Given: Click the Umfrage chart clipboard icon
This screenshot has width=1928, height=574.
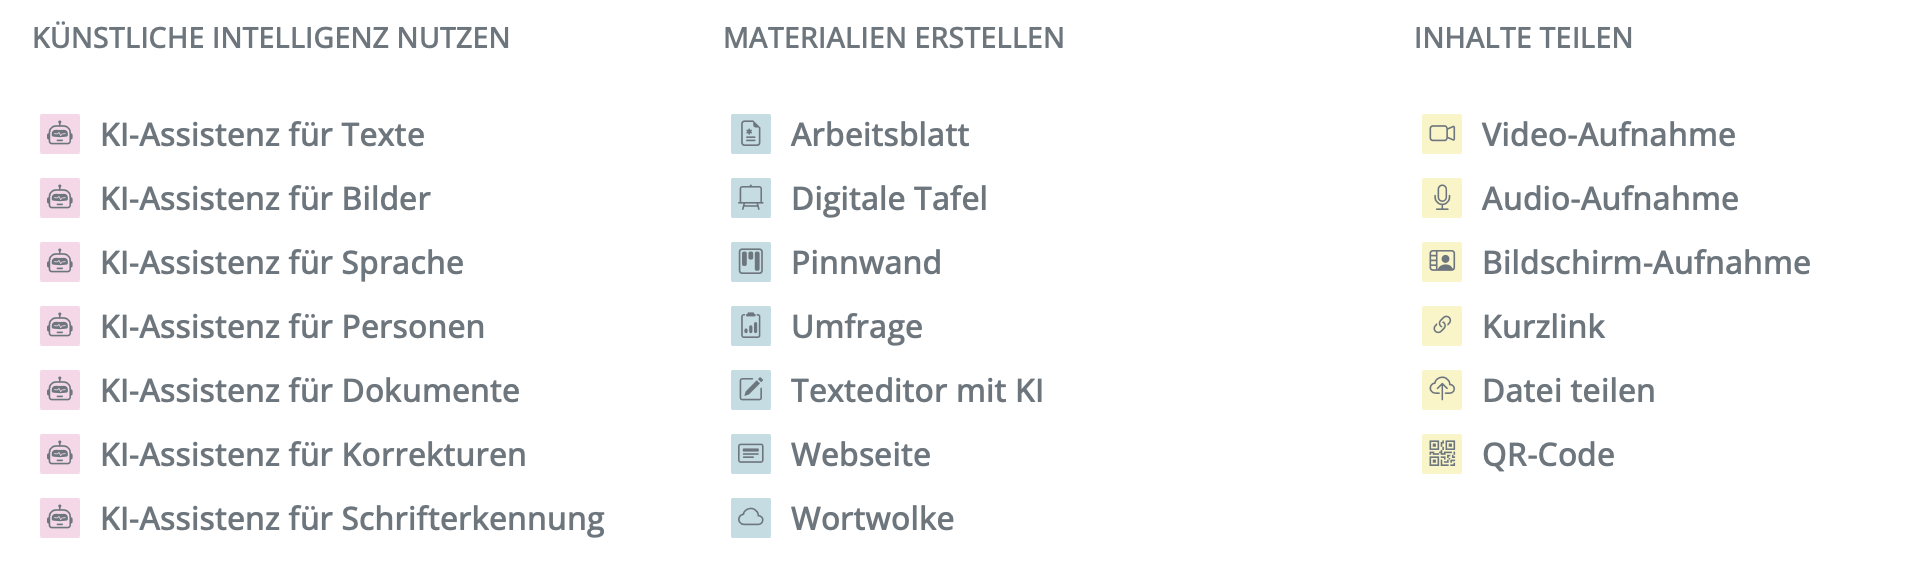Looking at the screenshot, I should (751, 326).
